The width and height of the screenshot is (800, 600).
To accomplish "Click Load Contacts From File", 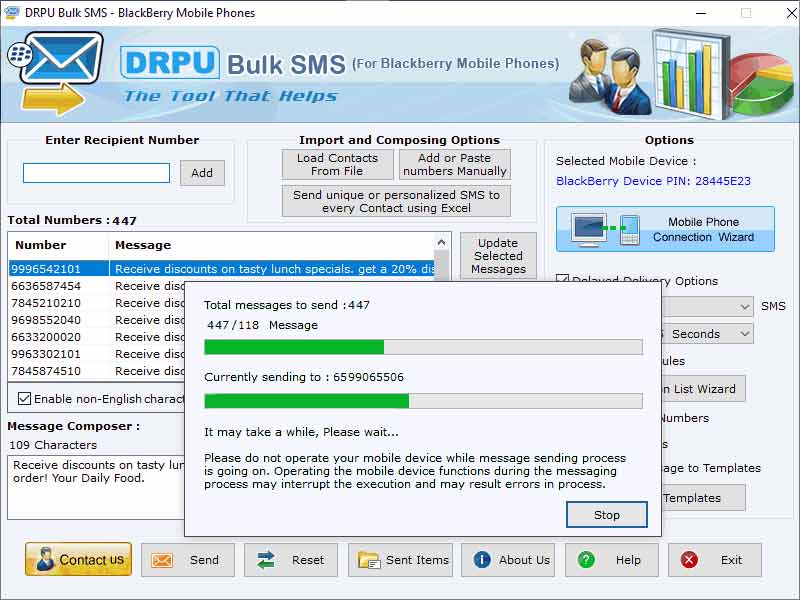I will click(x=337, y=162).
